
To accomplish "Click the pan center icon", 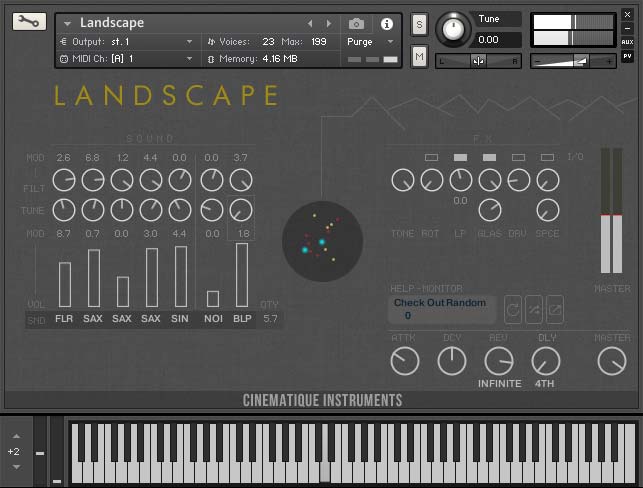I will [x=478, y=61].
